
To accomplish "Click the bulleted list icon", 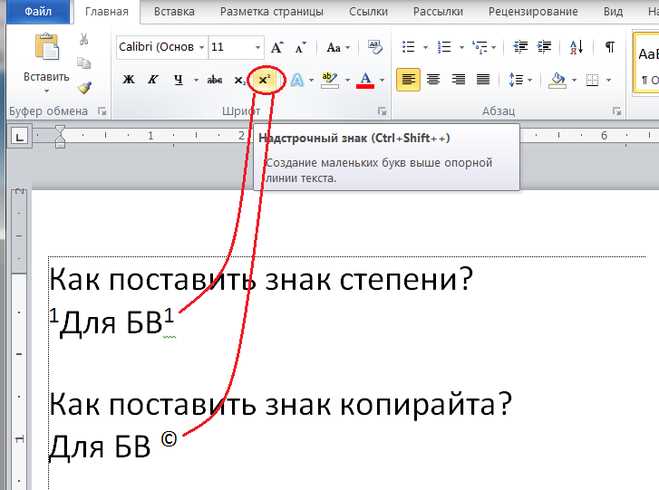I will tap(409, 47).
